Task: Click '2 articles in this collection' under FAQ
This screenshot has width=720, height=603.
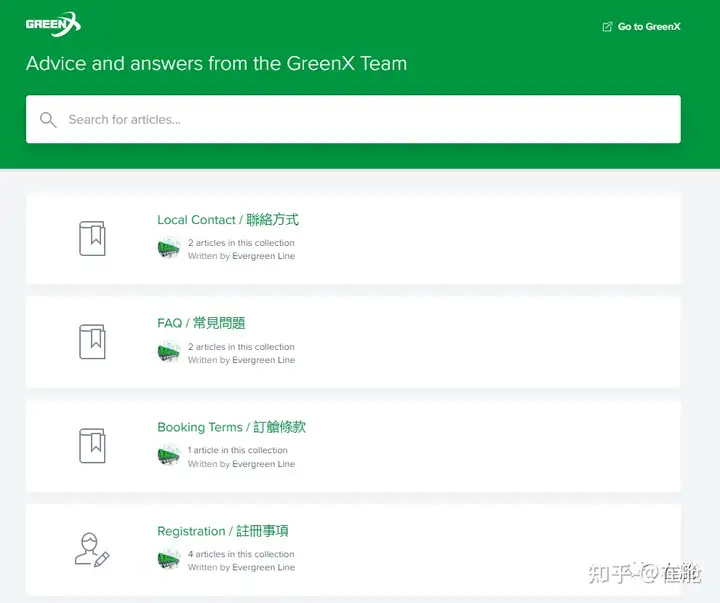Action: click(241, 347)
